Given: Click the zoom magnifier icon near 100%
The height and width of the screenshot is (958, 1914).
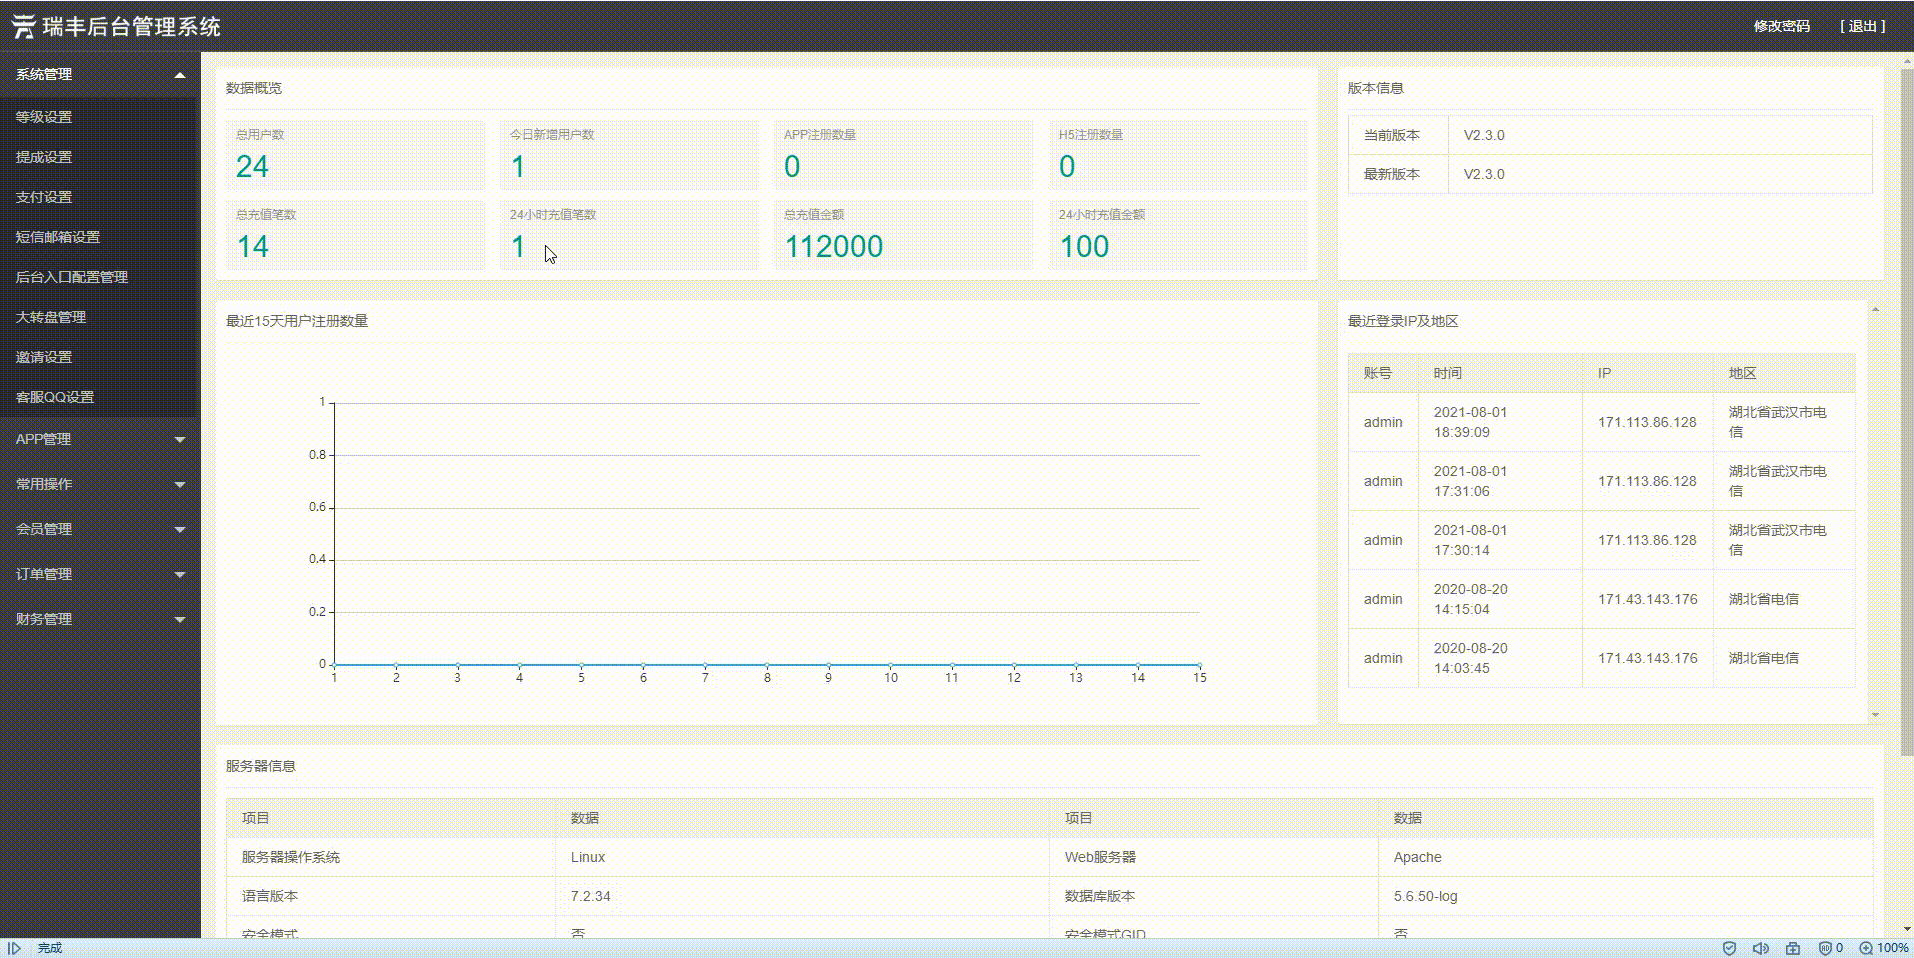Looking at the screenshot, I should (1864, 947).
